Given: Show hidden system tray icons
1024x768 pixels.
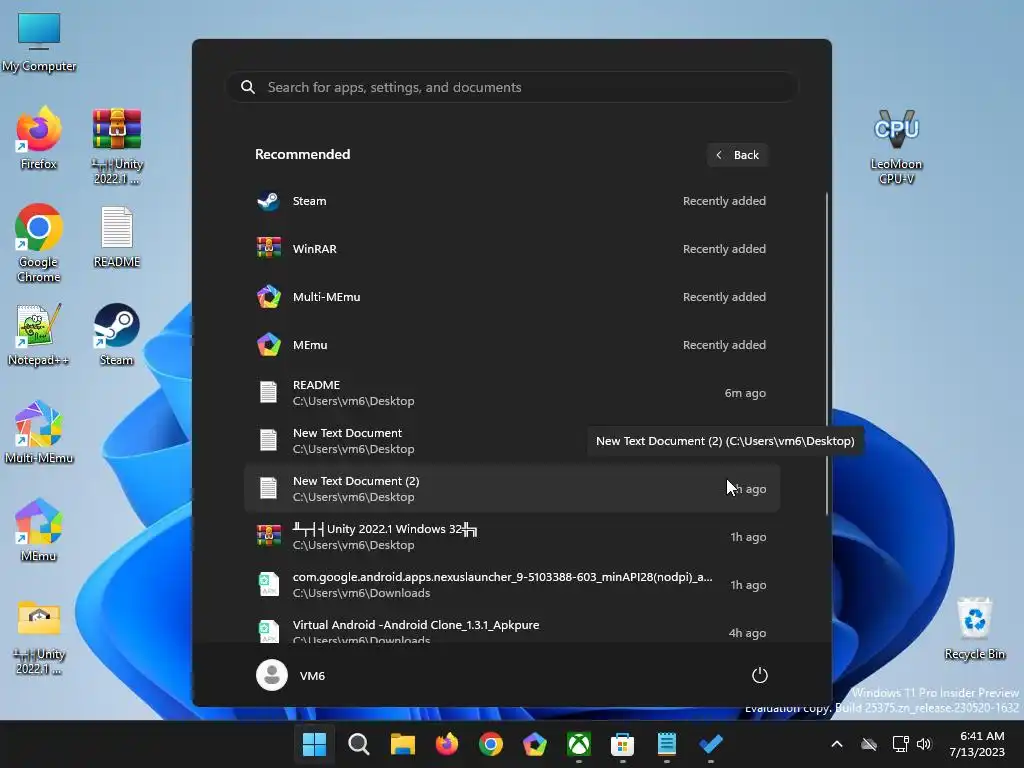Looking at the screenshot, I should coord(837,744).
